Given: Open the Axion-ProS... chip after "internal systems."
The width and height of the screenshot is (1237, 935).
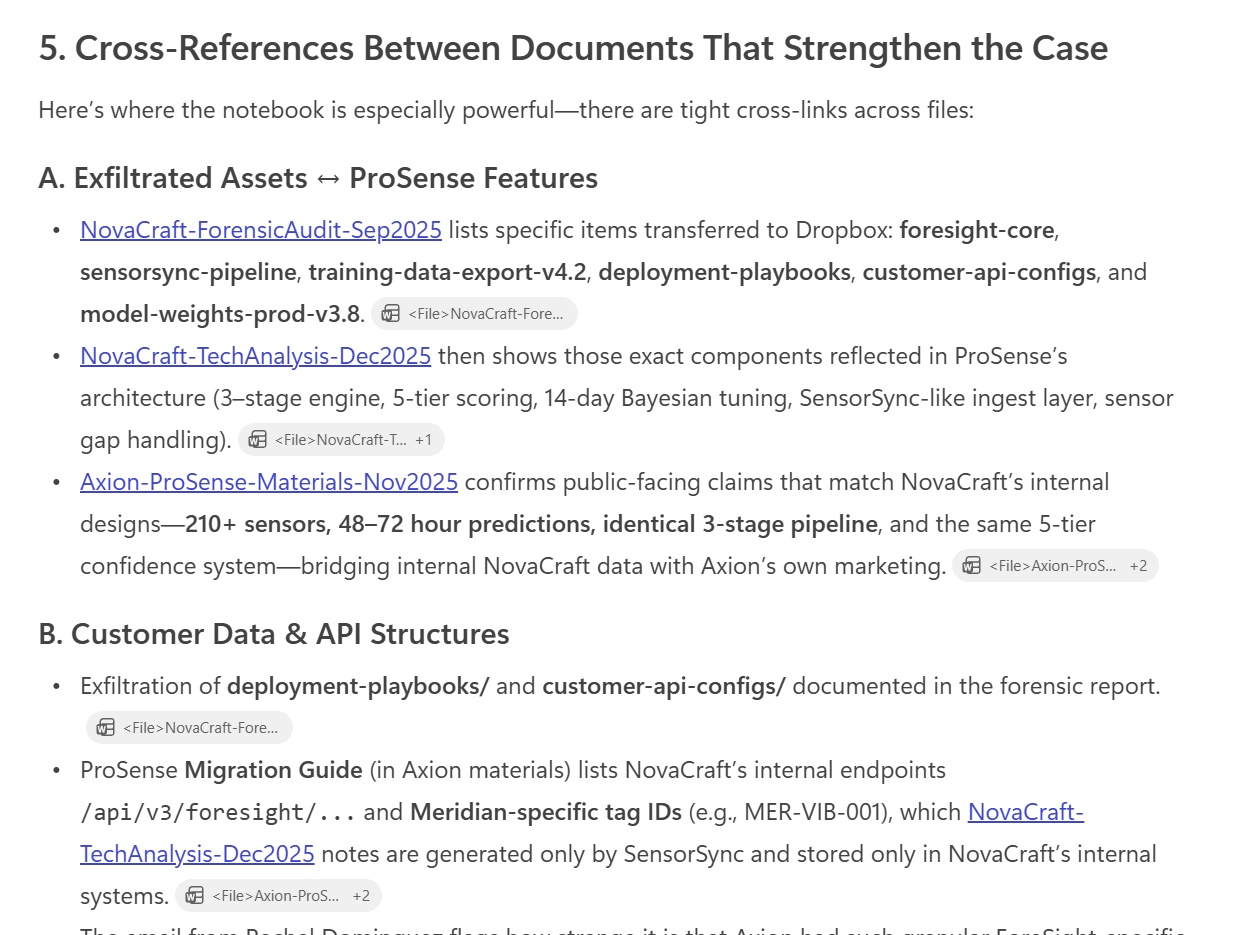Looking at the screenshot, I should pyautogui.click(x=275, y=896).
